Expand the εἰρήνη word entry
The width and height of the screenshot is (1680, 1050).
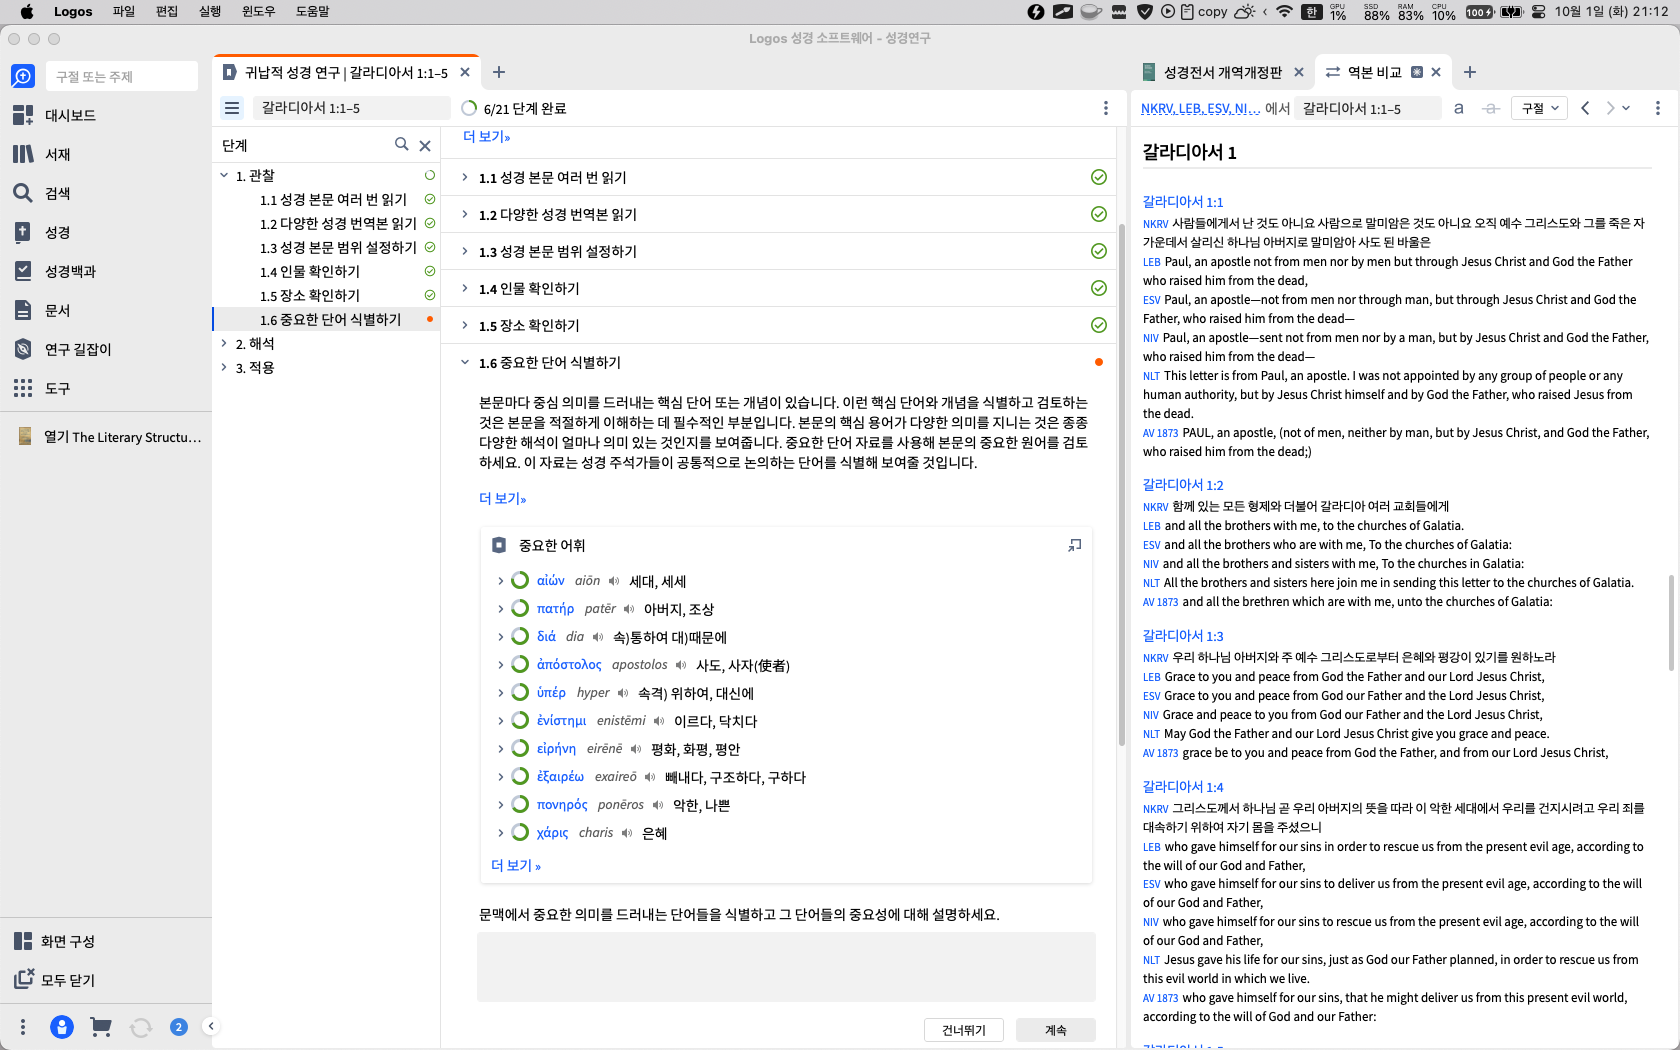(x=501, y=749)
